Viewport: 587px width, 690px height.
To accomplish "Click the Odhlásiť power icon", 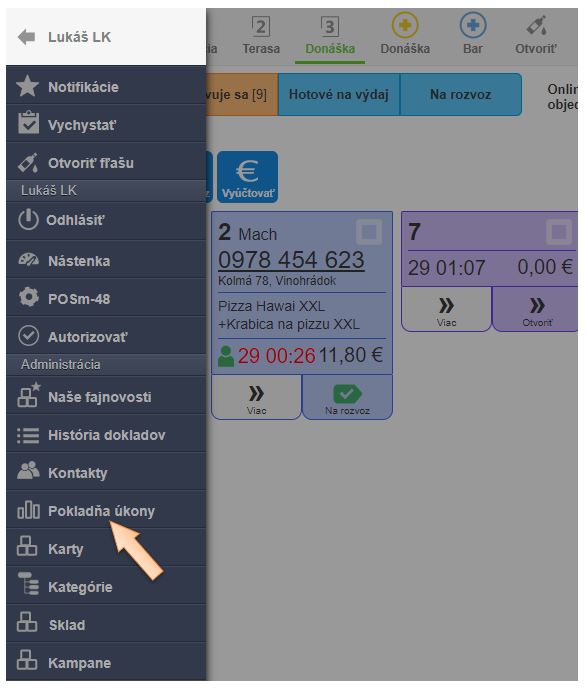I will click(28, 219).
